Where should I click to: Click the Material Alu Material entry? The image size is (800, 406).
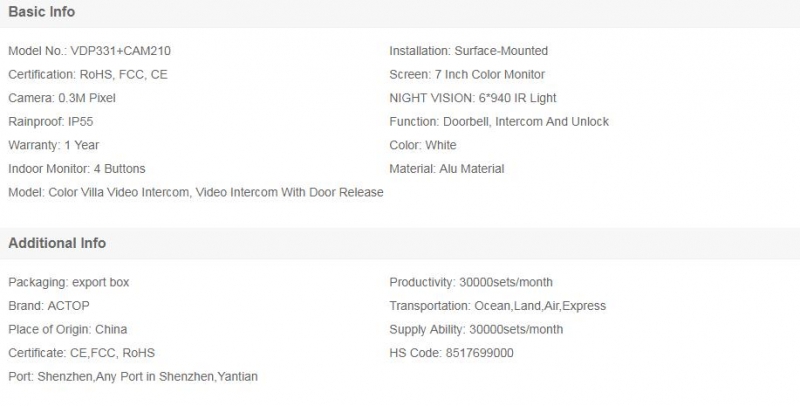[x=447, y=169]
